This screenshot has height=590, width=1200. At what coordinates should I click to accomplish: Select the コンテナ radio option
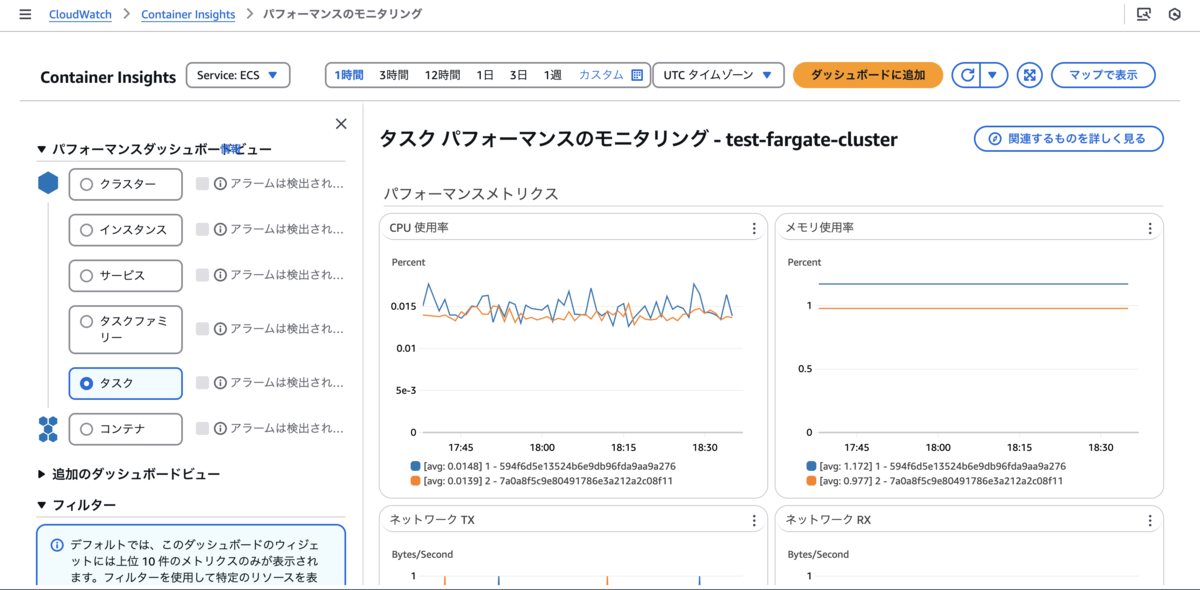pos(87,429)
